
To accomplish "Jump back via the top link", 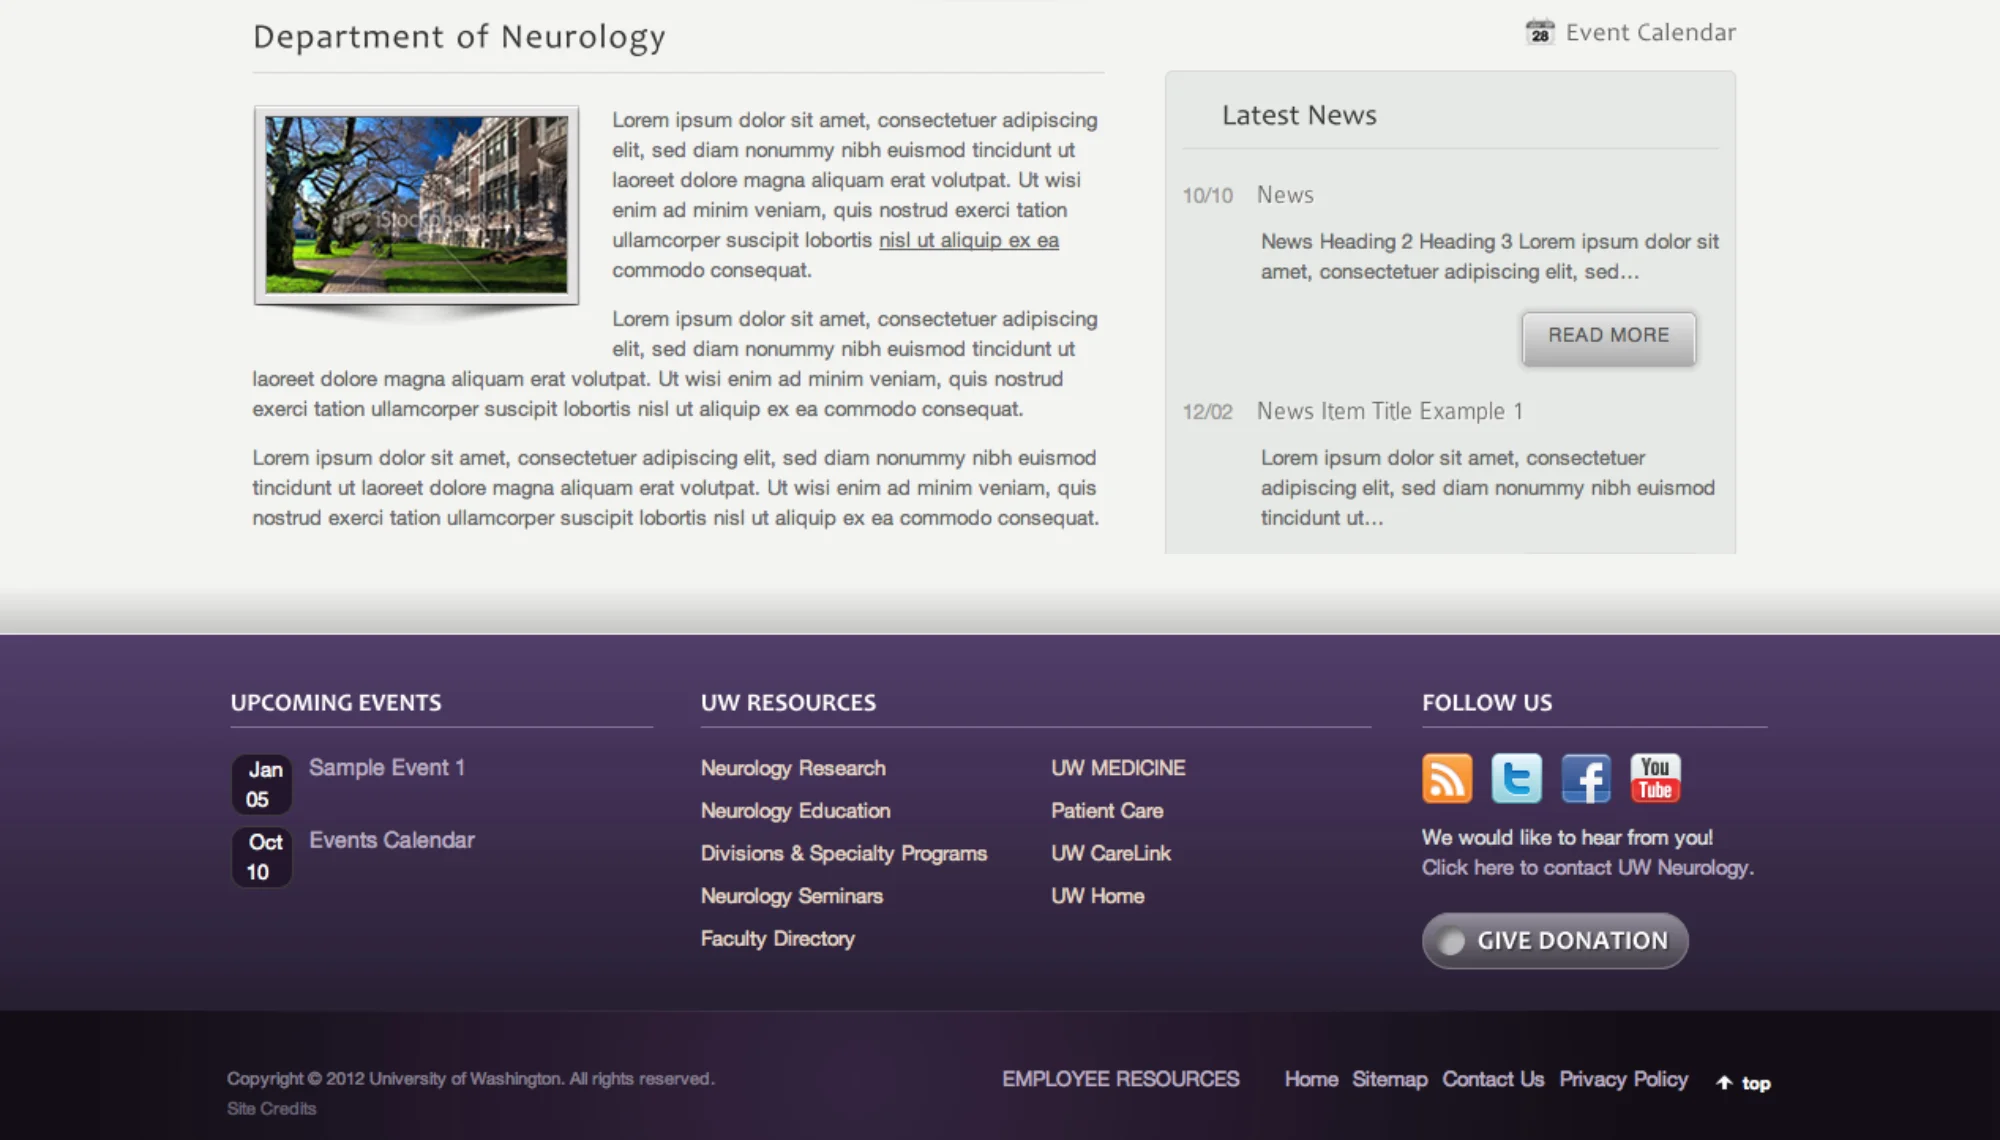I will coord(1756,1083).
